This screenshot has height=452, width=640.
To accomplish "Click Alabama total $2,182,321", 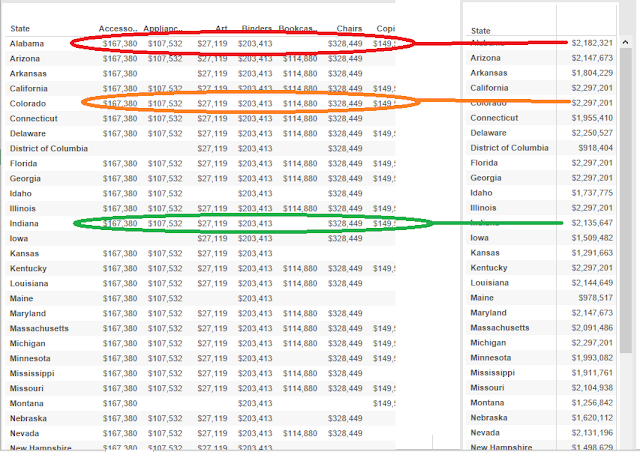I will [x=592, y=43].
